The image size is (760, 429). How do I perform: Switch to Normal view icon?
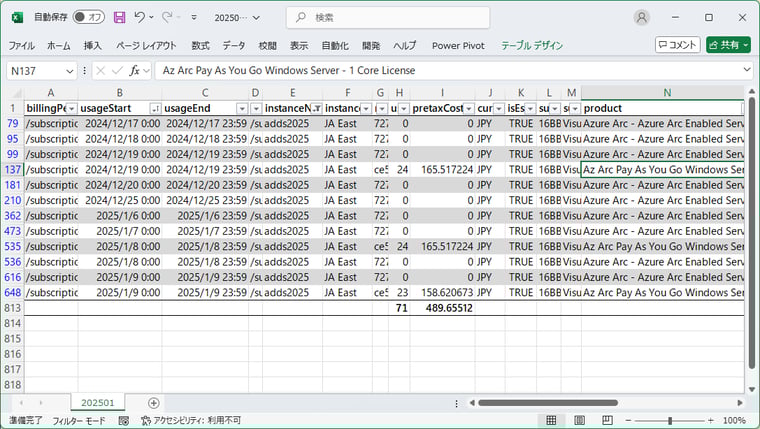(551, 420)
